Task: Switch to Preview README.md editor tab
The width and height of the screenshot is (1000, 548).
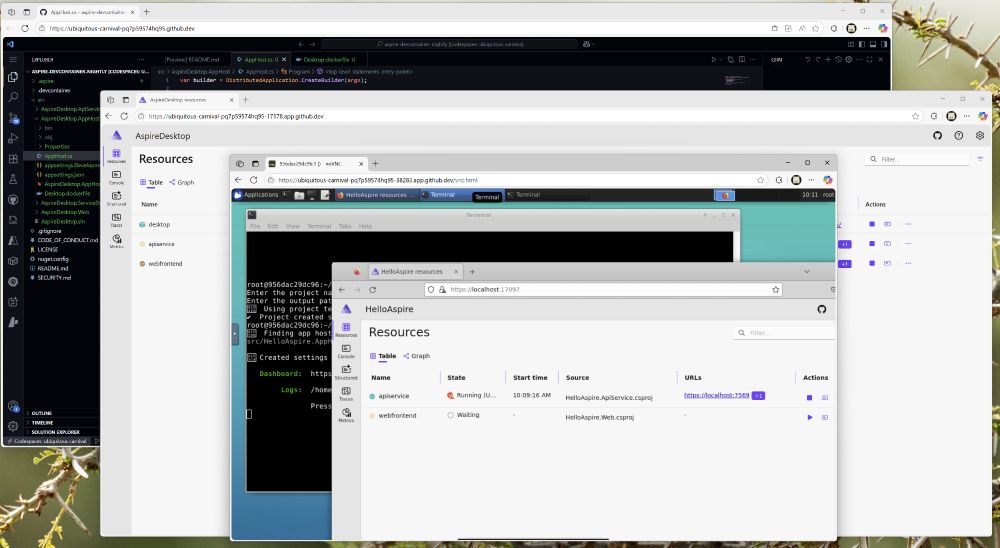Action: pyautogui.click(x=191, y=59)
